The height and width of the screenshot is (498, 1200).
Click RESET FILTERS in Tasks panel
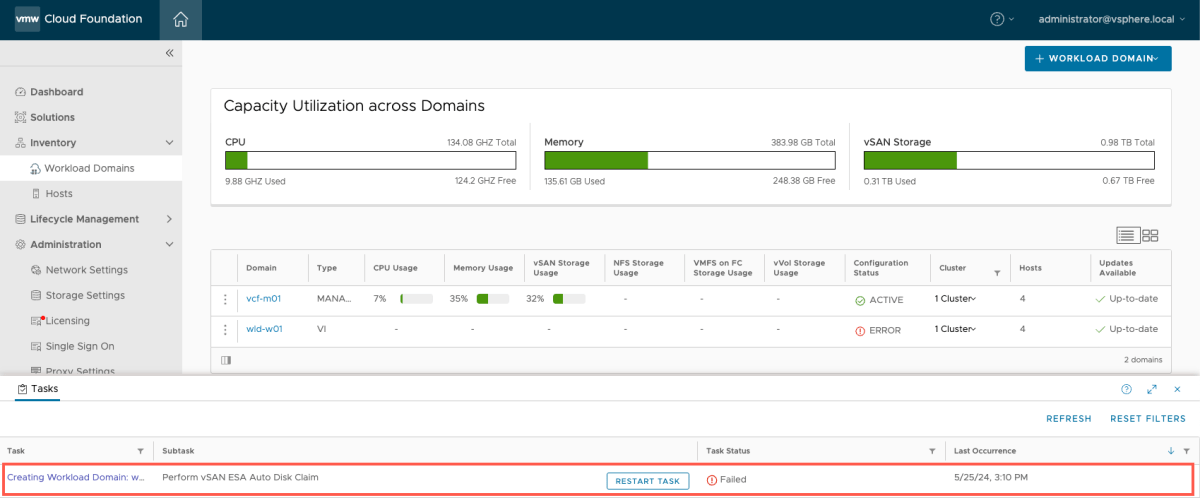pyautogui.click(x=1148, y=419)
